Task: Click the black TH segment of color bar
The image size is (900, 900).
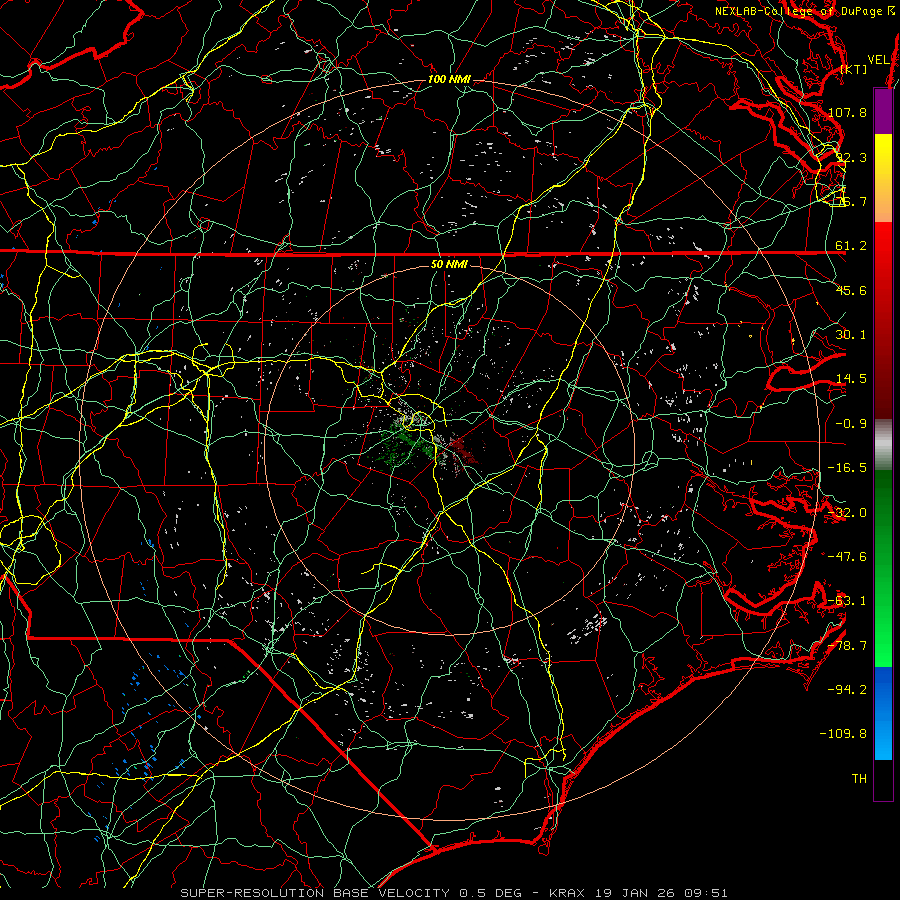Action: coord(883,779)
